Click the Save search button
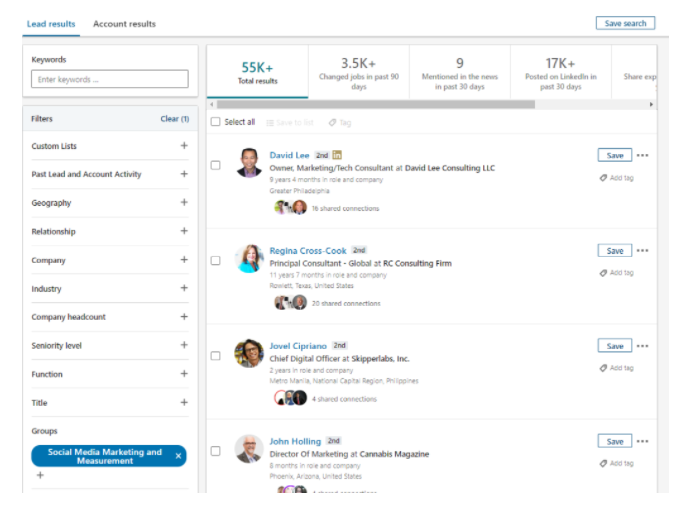The image size is (679, 516). click(625, 23)
